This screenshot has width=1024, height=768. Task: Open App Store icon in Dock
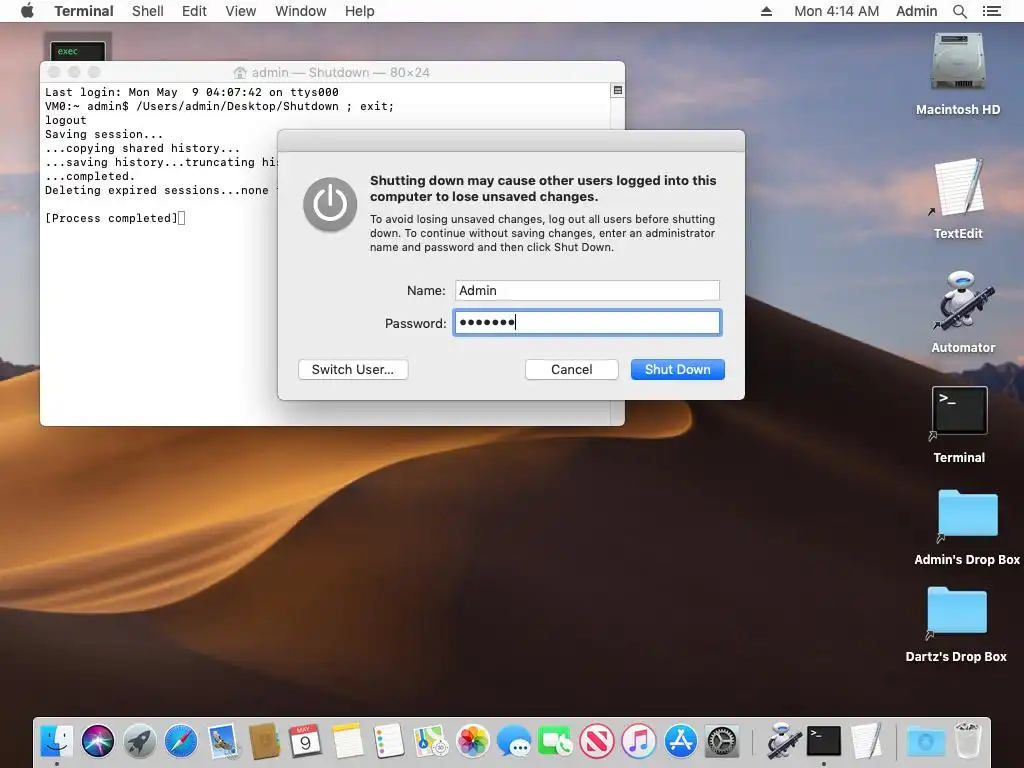(x=680, y=741)
